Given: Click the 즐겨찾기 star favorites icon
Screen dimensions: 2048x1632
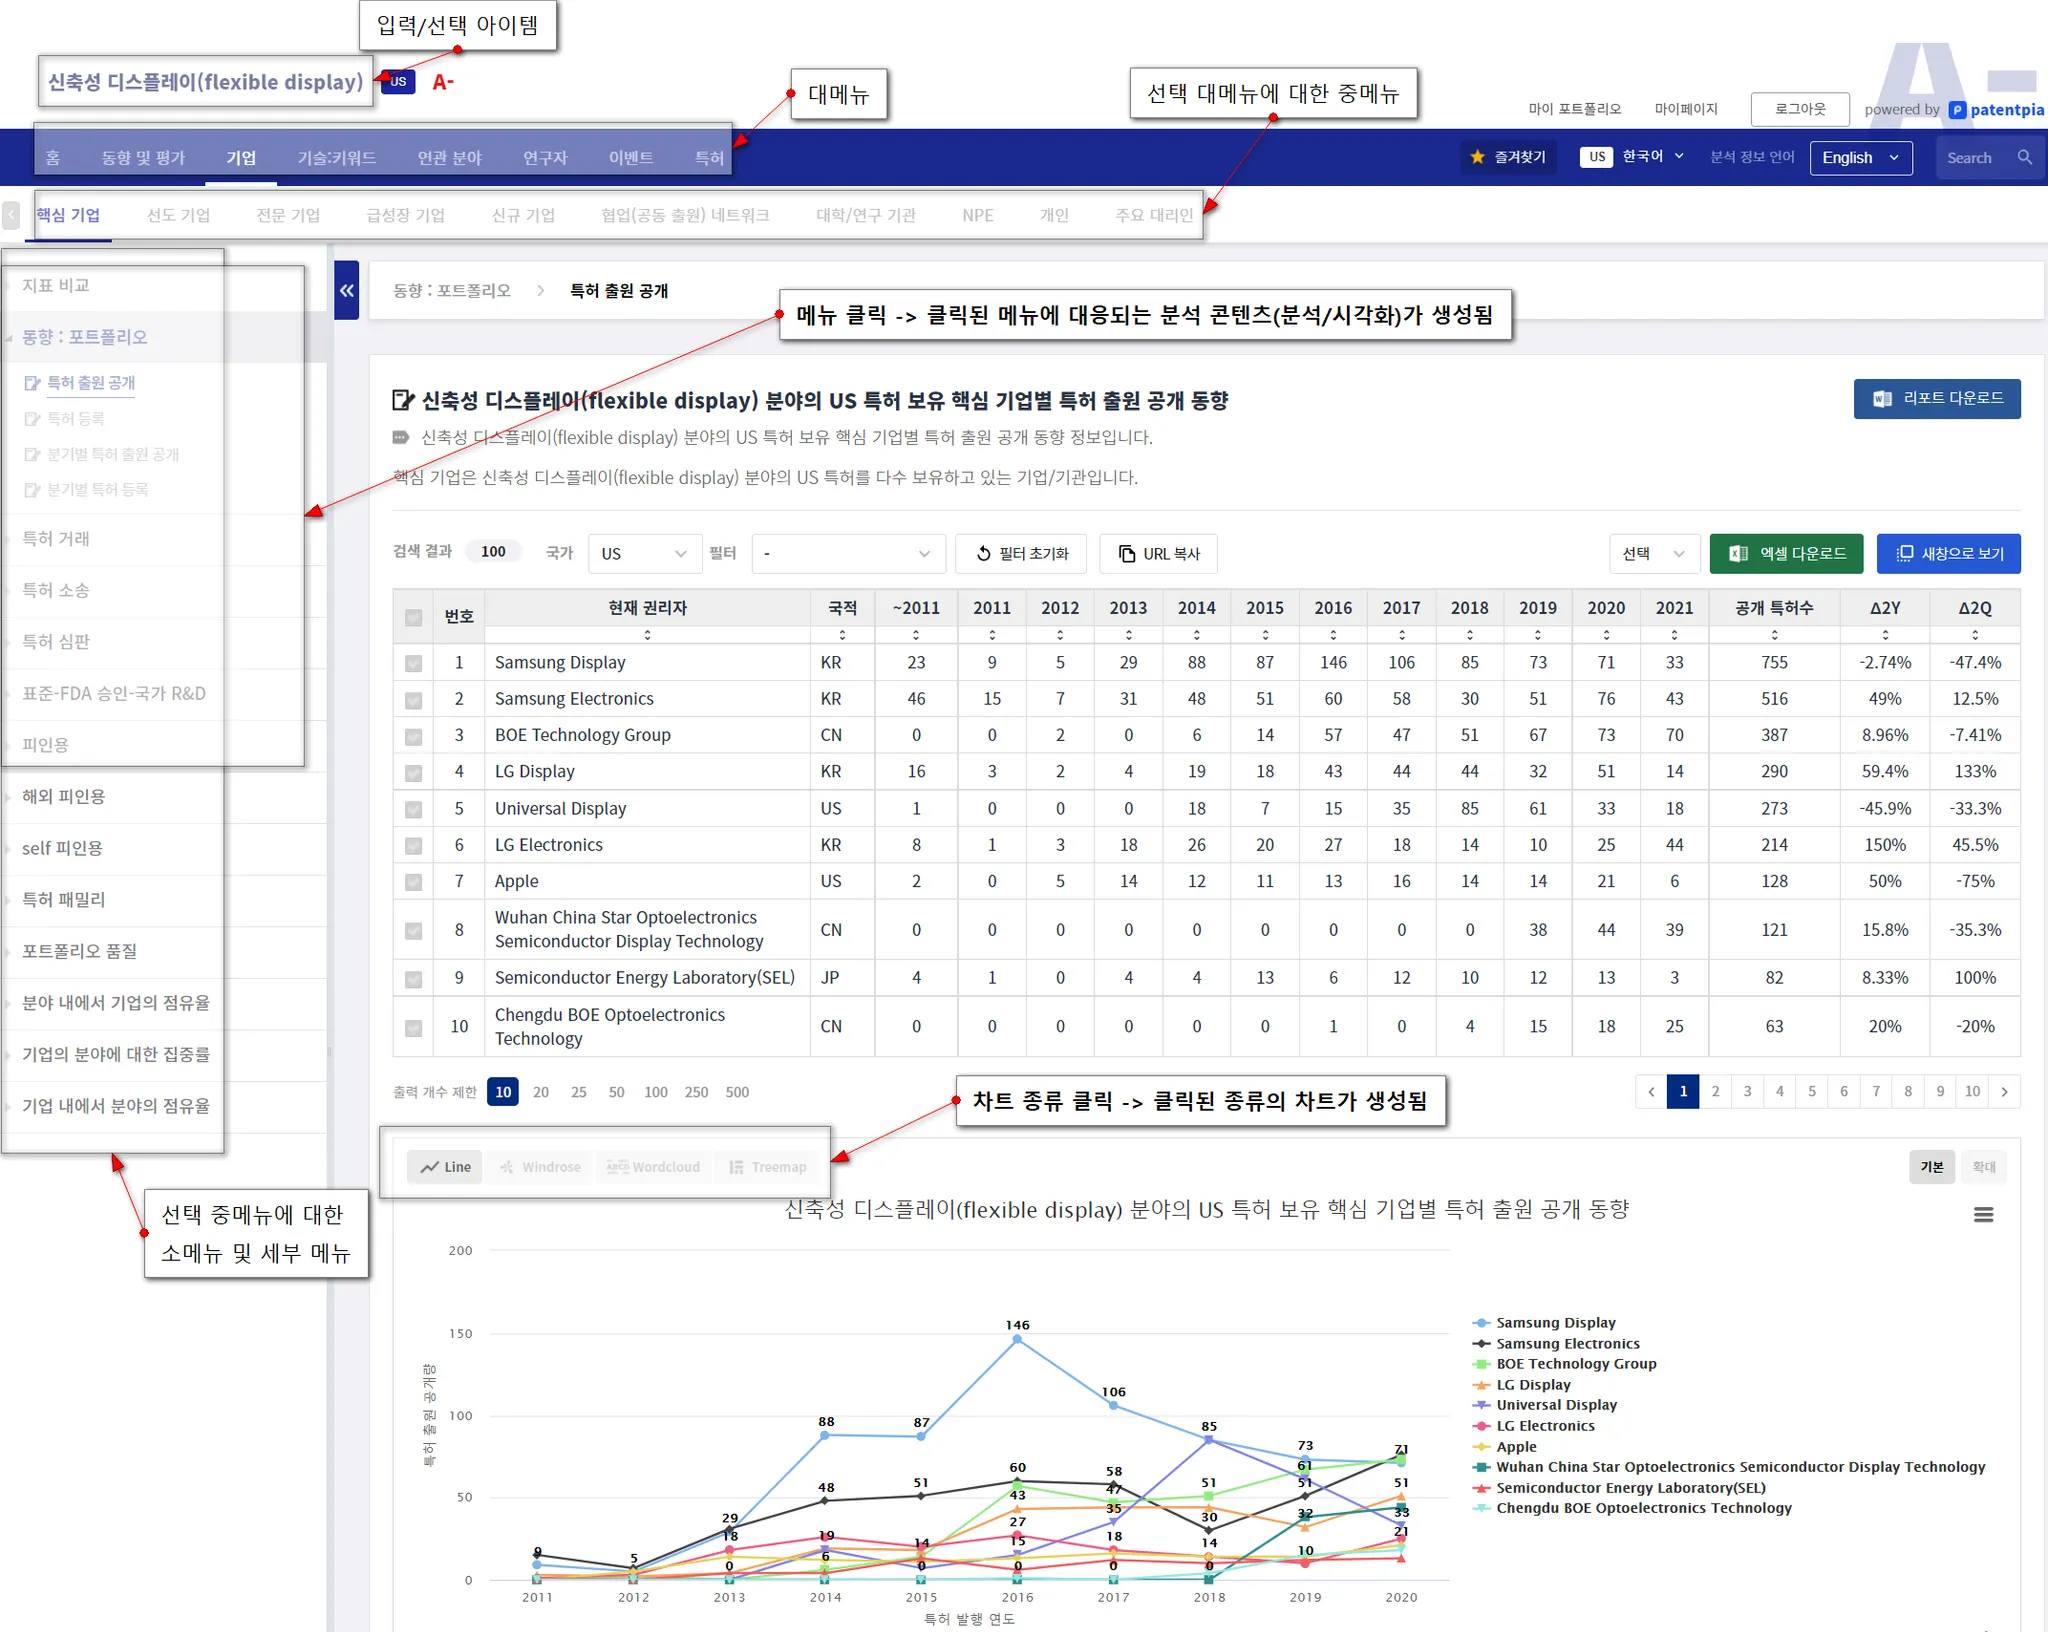Looking at the screenshot, I should tap(1478, 157).
